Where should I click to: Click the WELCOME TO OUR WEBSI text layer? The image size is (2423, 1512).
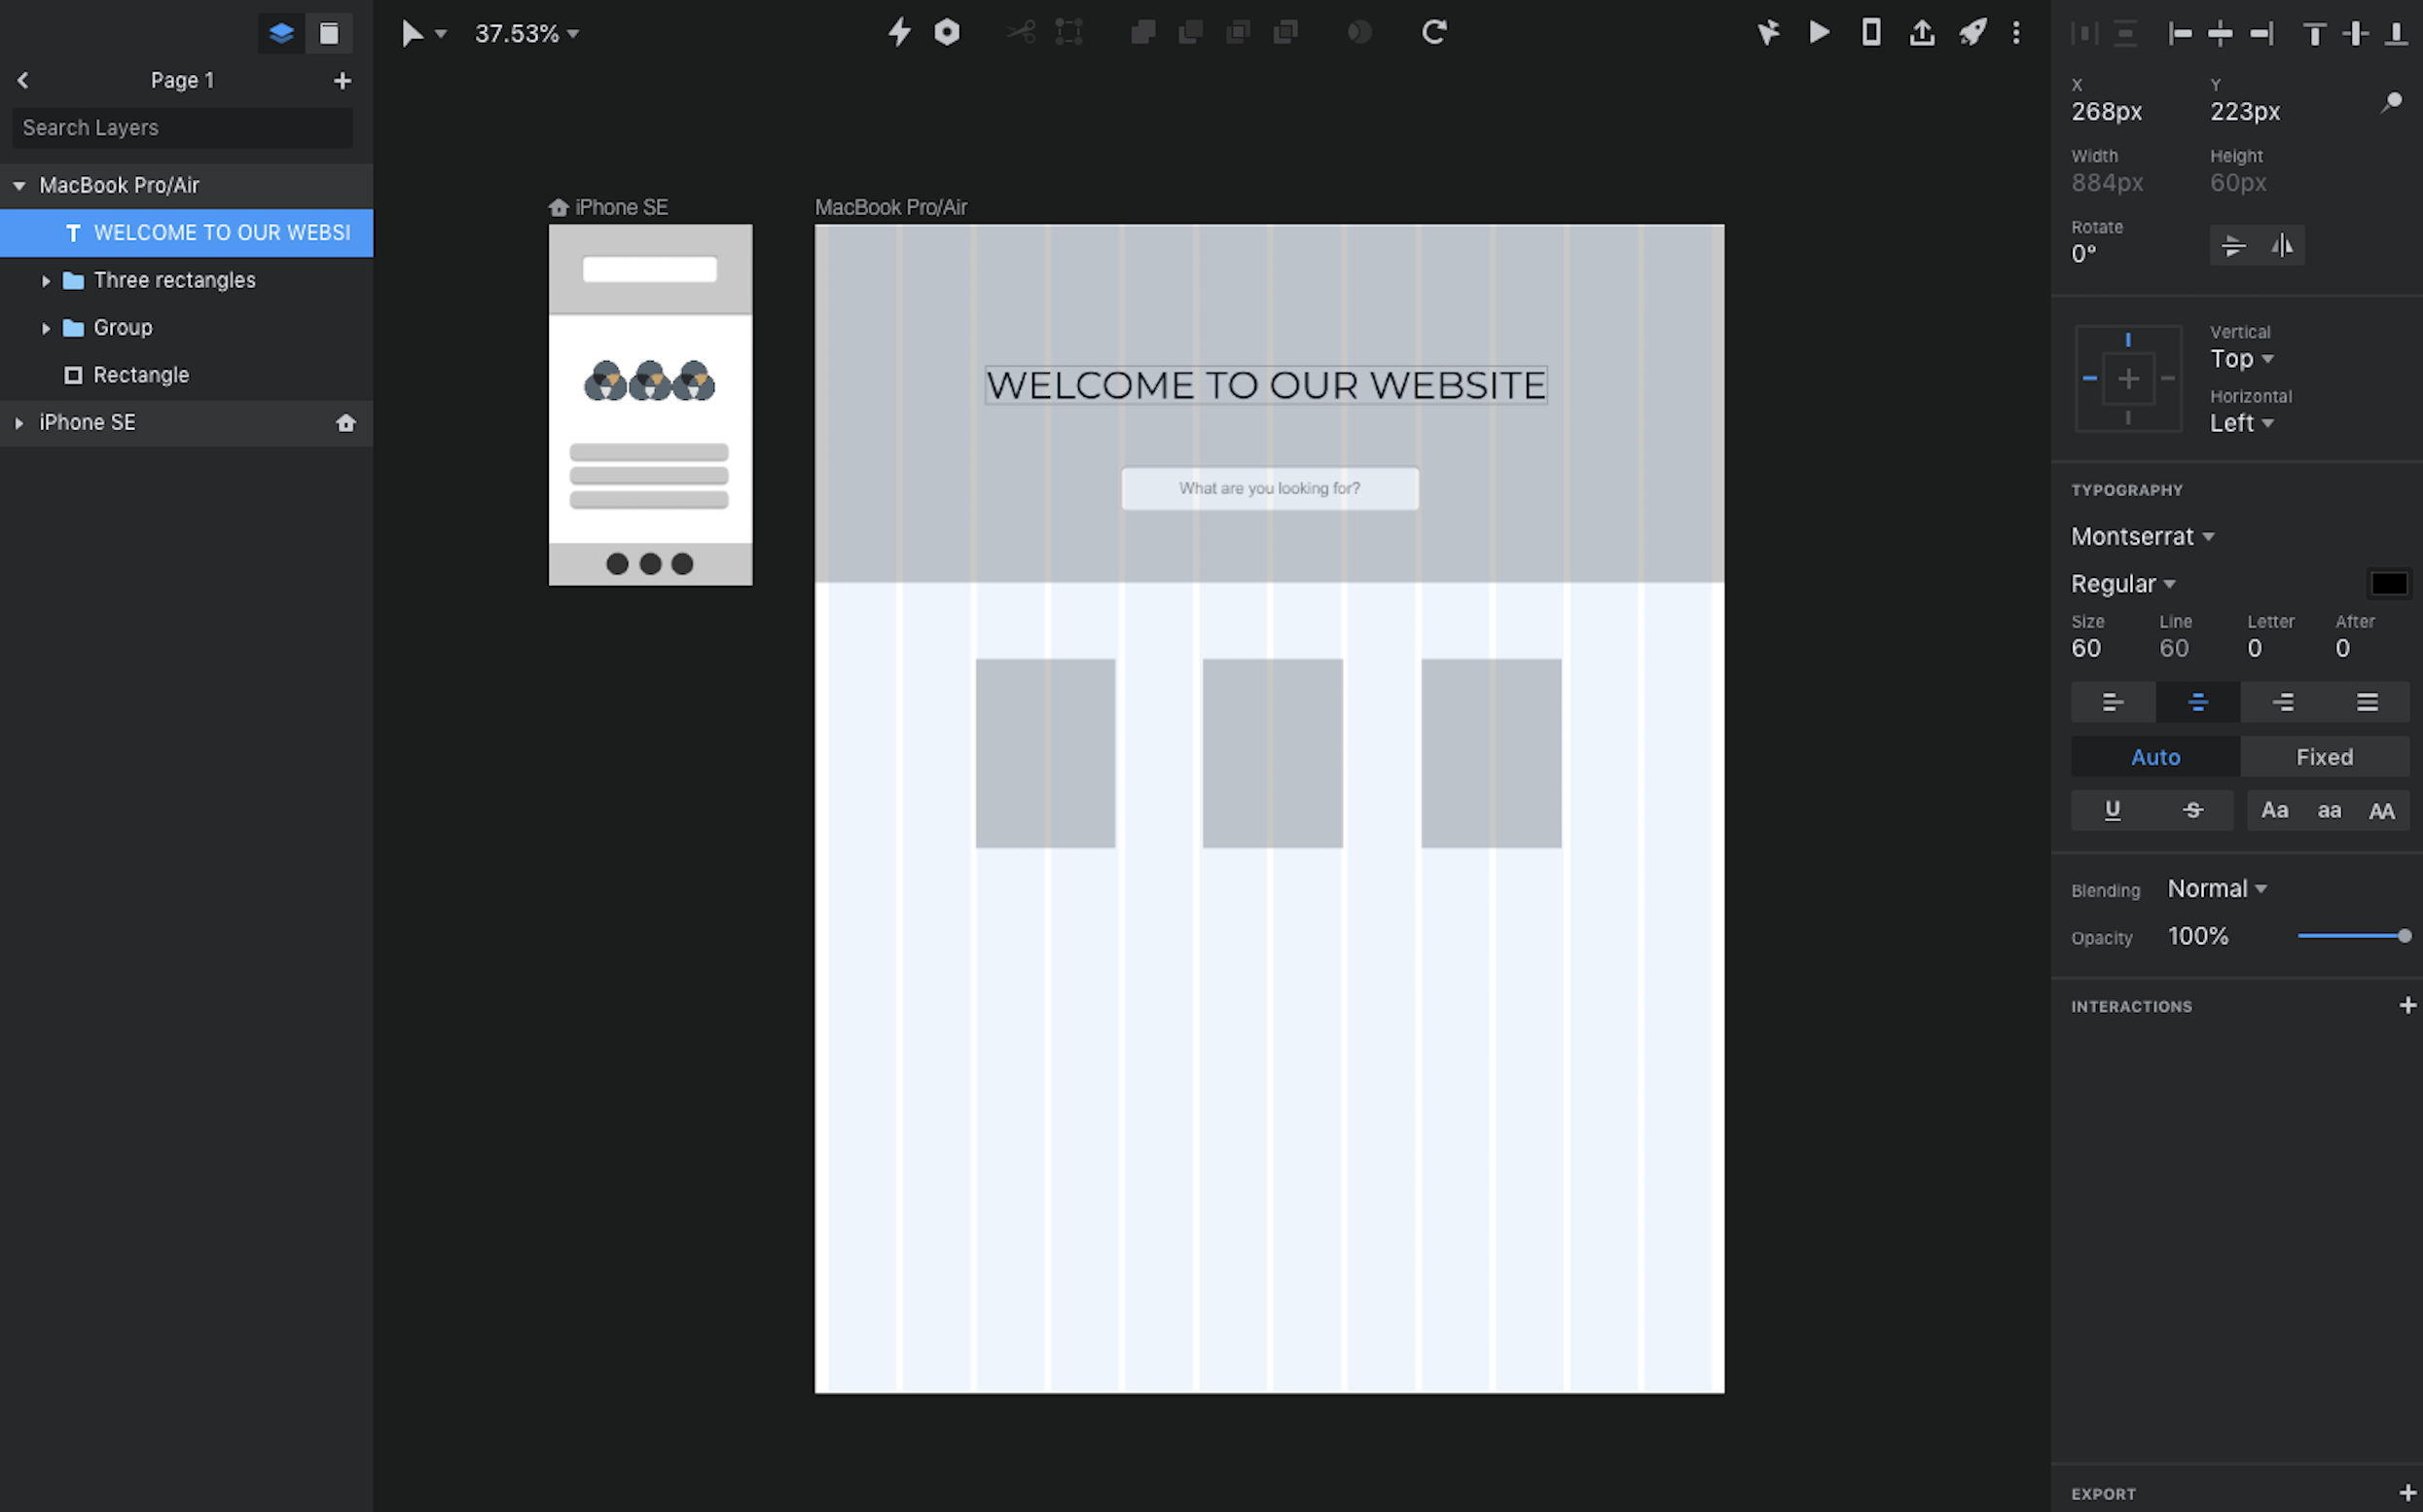[x=223, y=230]
